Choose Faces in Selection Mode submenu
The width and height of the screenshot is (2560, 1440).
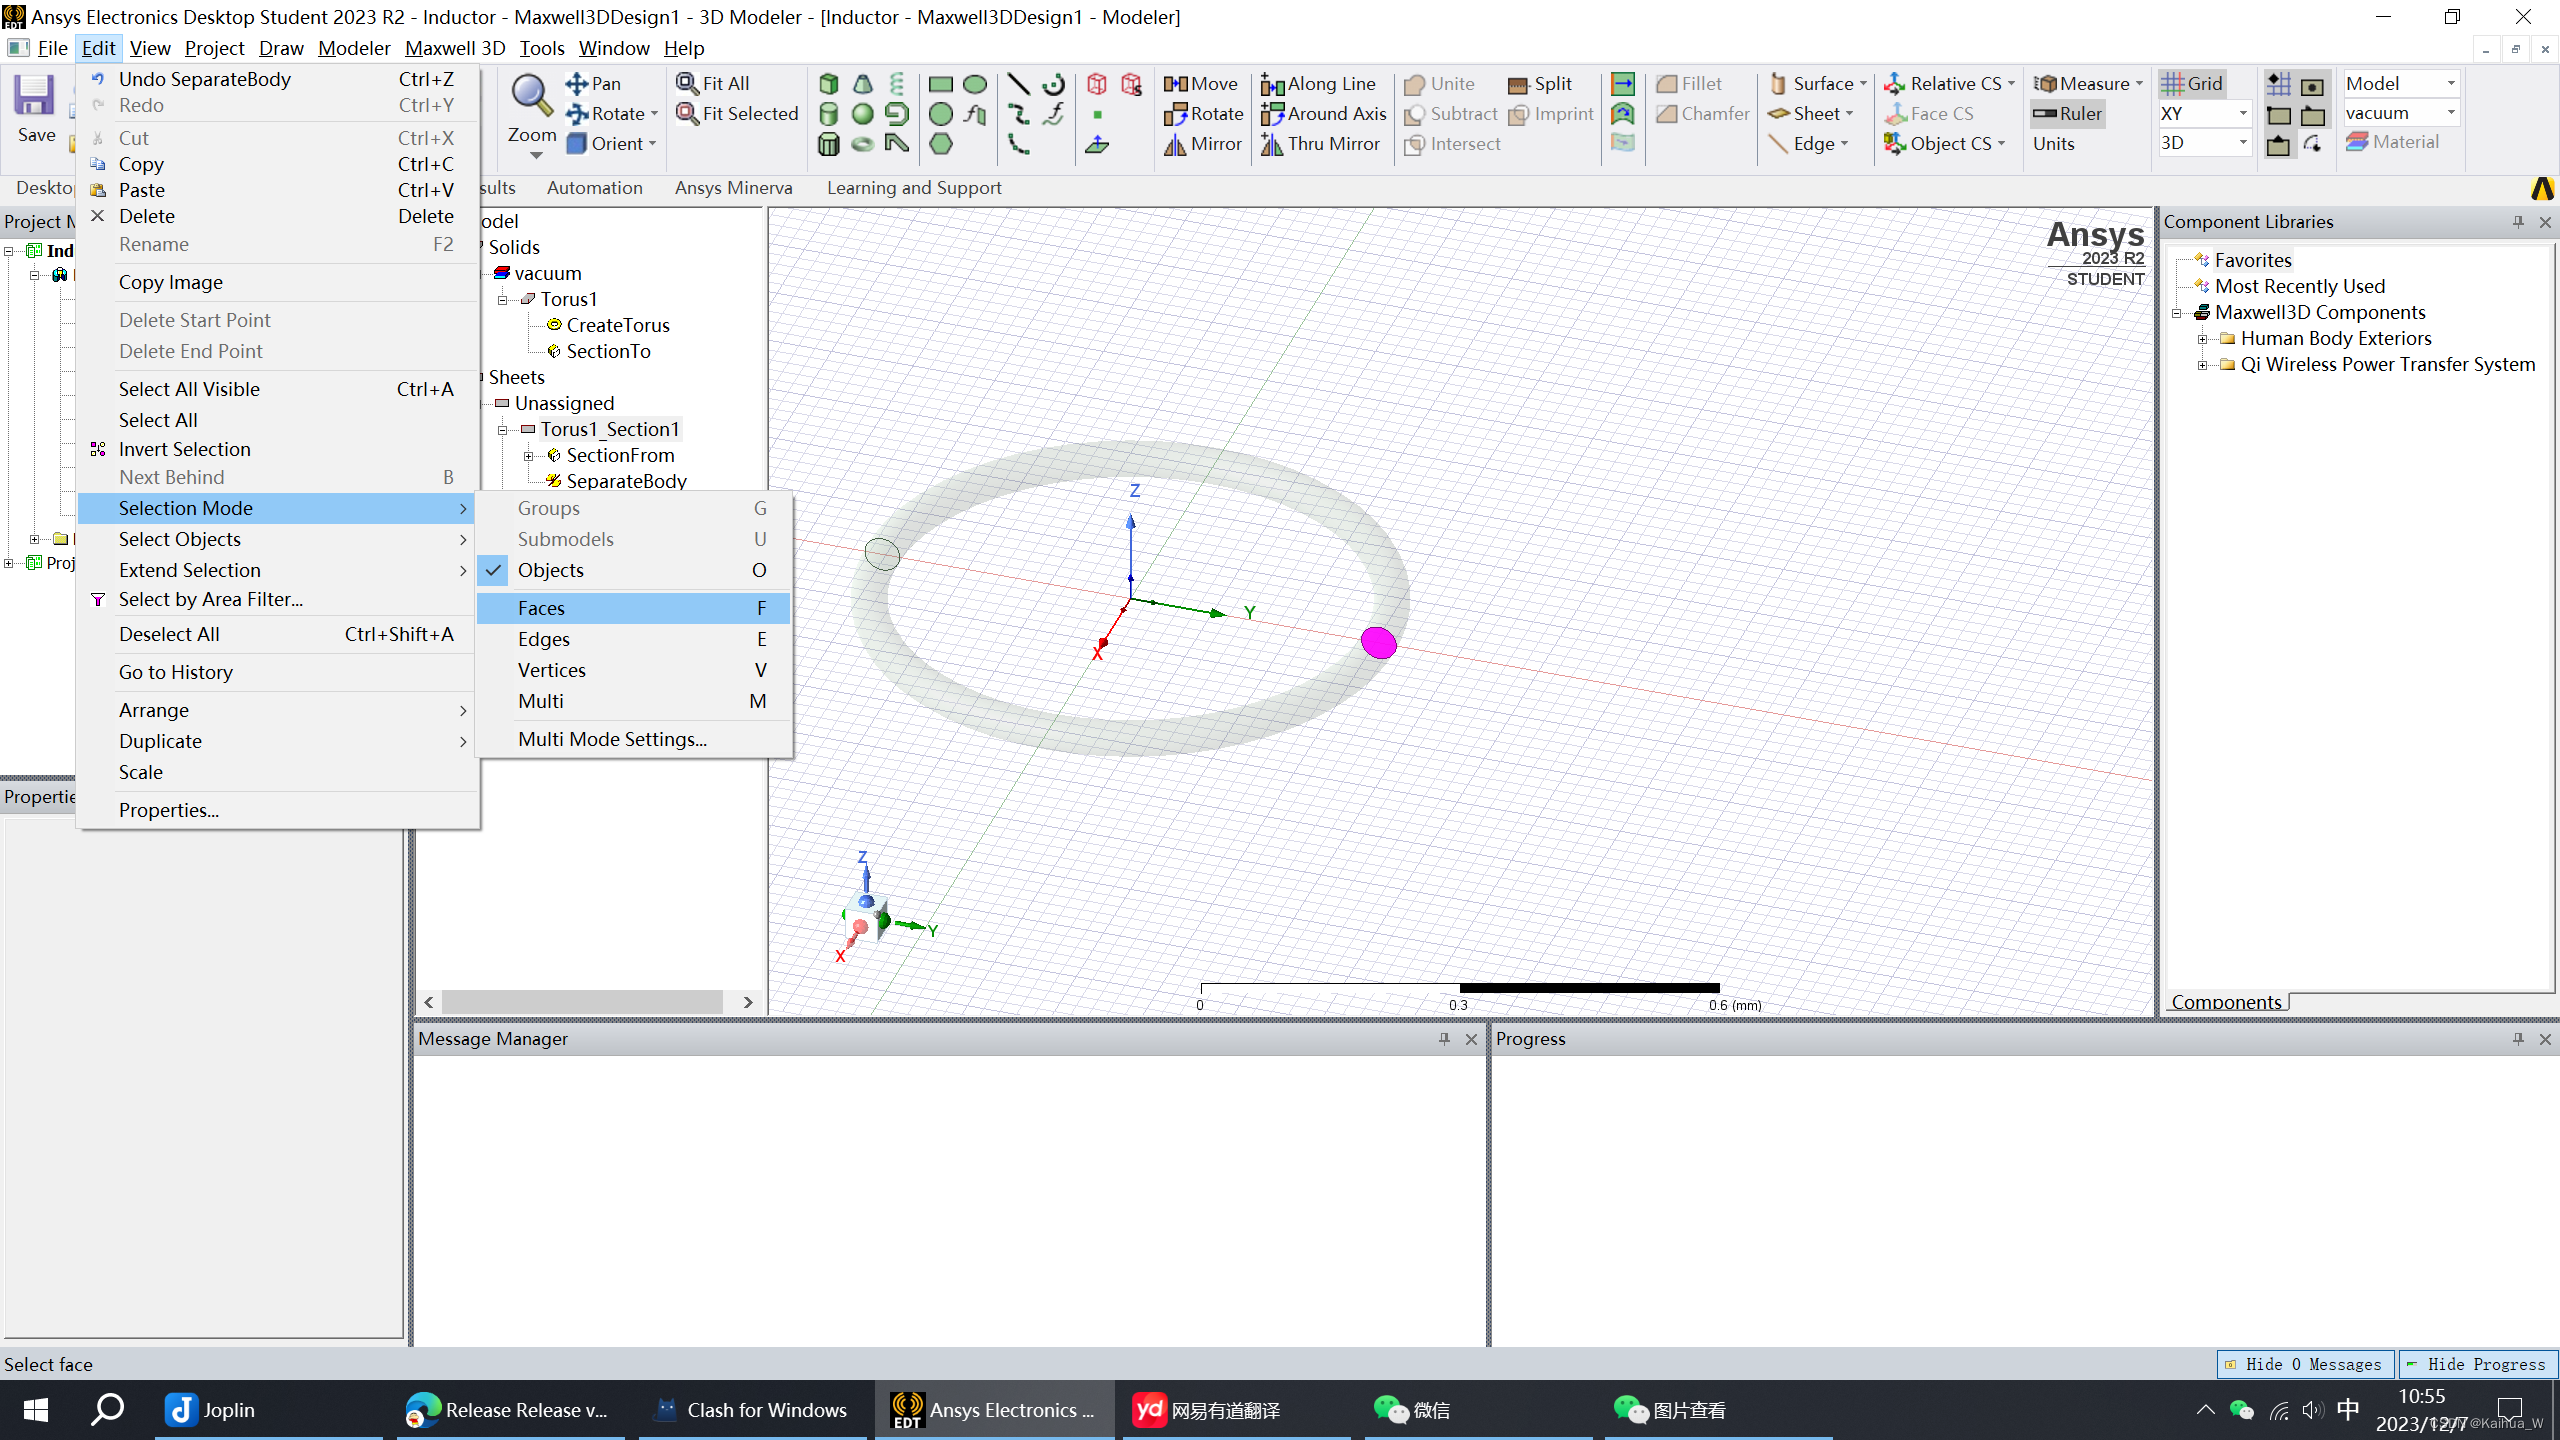tap(541, 608)
